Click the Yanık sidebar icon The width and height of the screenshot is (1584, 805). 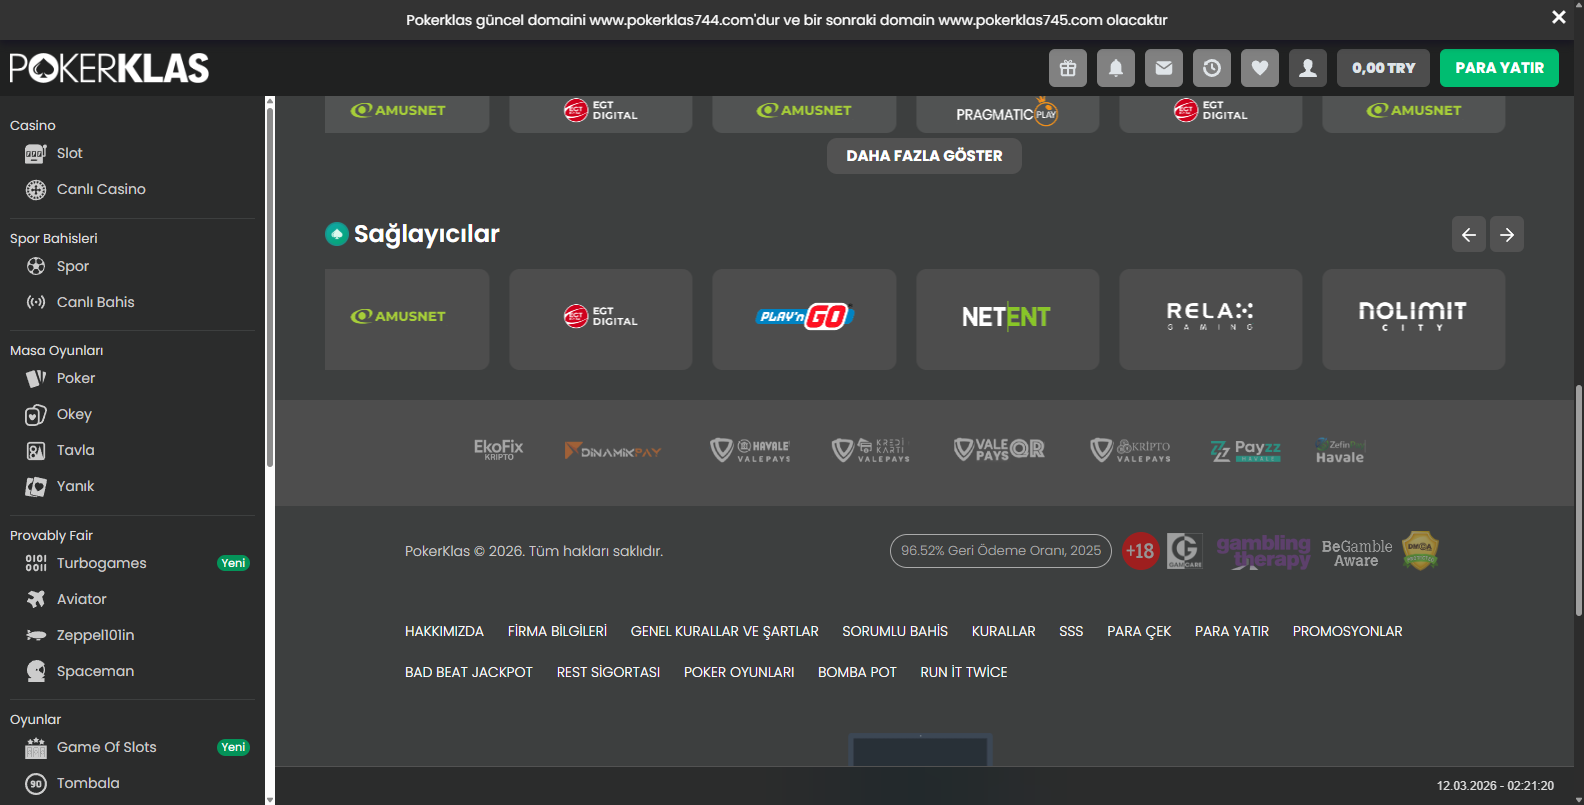[36, 487]
